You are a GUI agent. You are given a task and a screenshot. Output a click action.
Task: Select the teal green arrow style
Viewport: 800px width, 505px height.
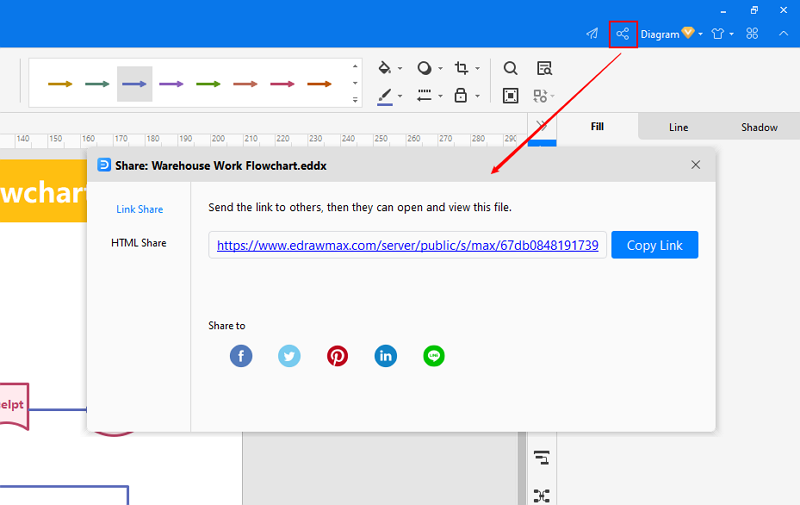coord(97,84)
